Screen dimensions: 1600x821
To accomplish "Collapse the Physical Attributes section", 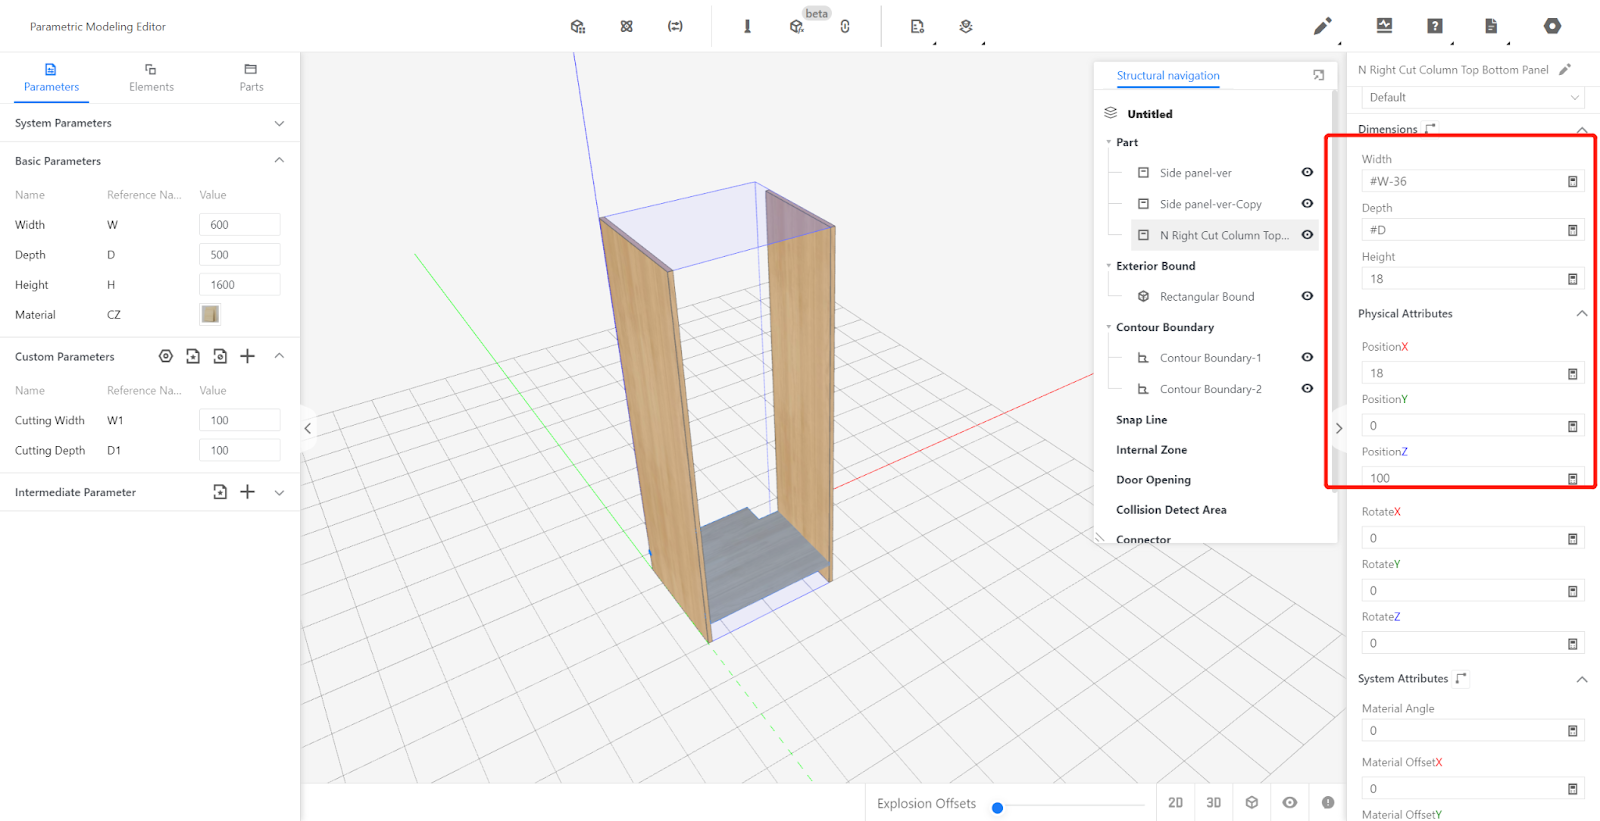I will [1581, 313].
